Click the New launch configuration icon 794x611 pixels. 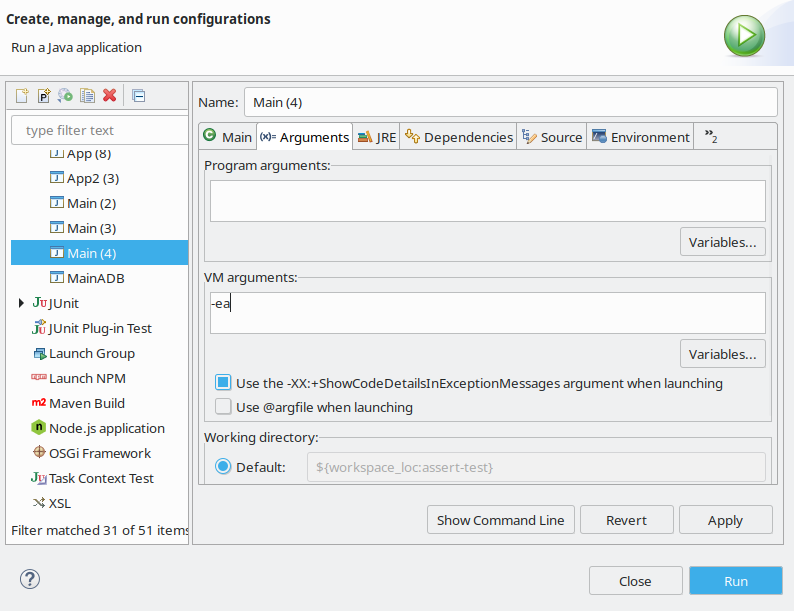[22, 96]
